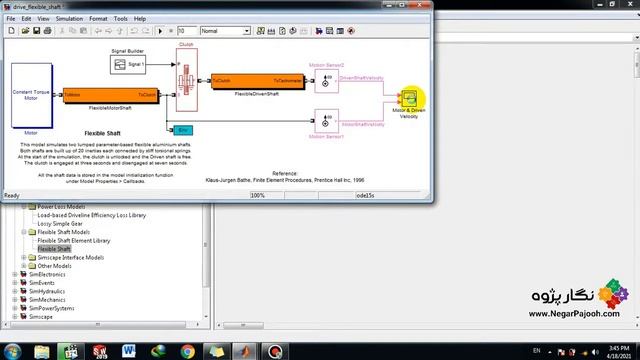Expand the Simscape node
Image resolution: width=640 pixels, height=360 pixels.
pyautogui.click(x=15, y=317)
